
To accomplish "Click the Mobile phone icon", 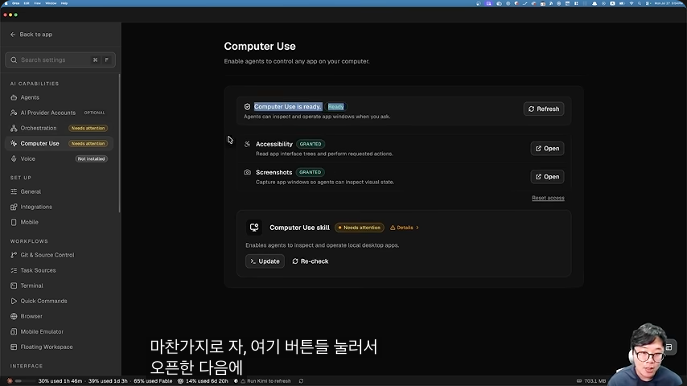I will coord(14,222).
